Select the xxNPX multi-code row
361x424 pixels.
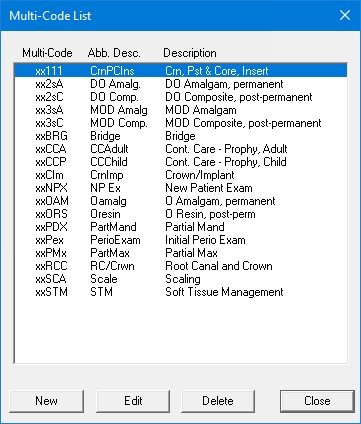181,188
